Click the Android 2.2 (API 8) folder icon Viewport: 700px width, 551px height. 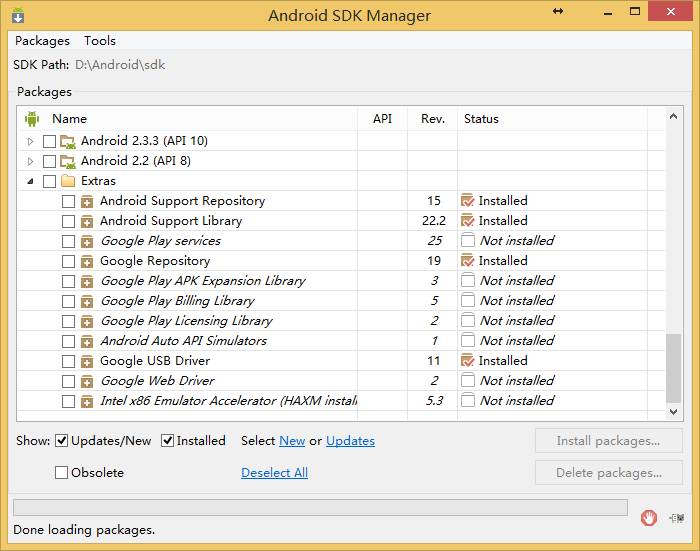[68, 161]
